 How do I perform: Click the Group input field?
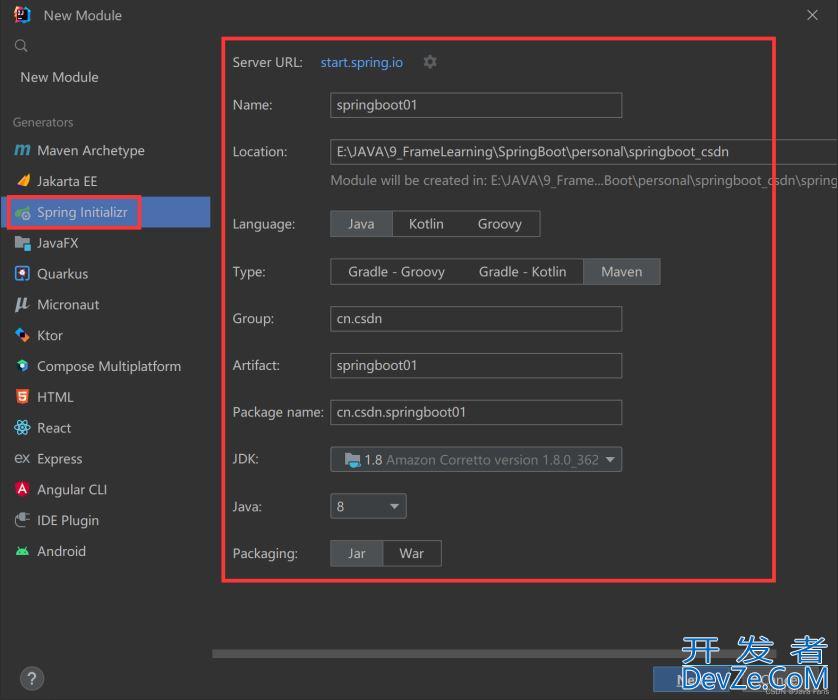coord(476,318)
